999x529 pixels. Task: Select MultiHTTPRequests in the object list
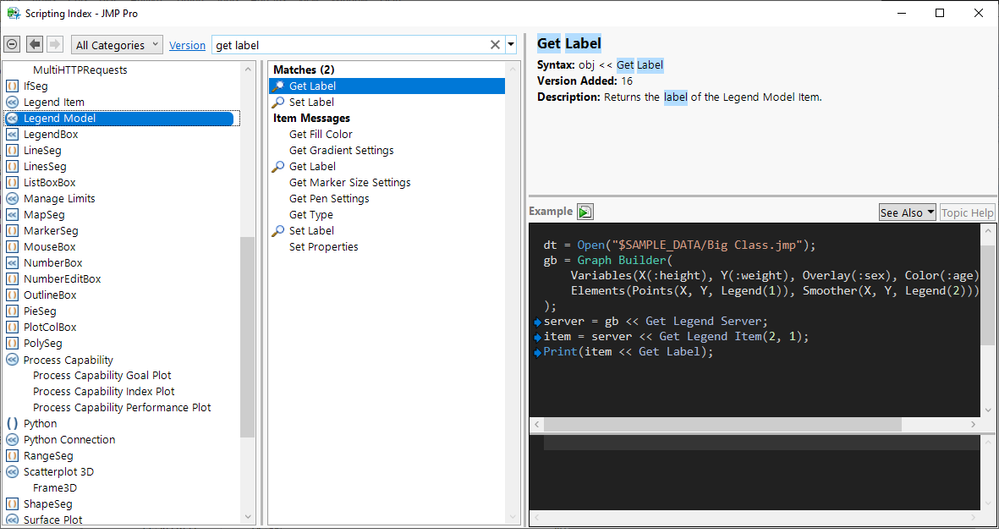(80, 70)
